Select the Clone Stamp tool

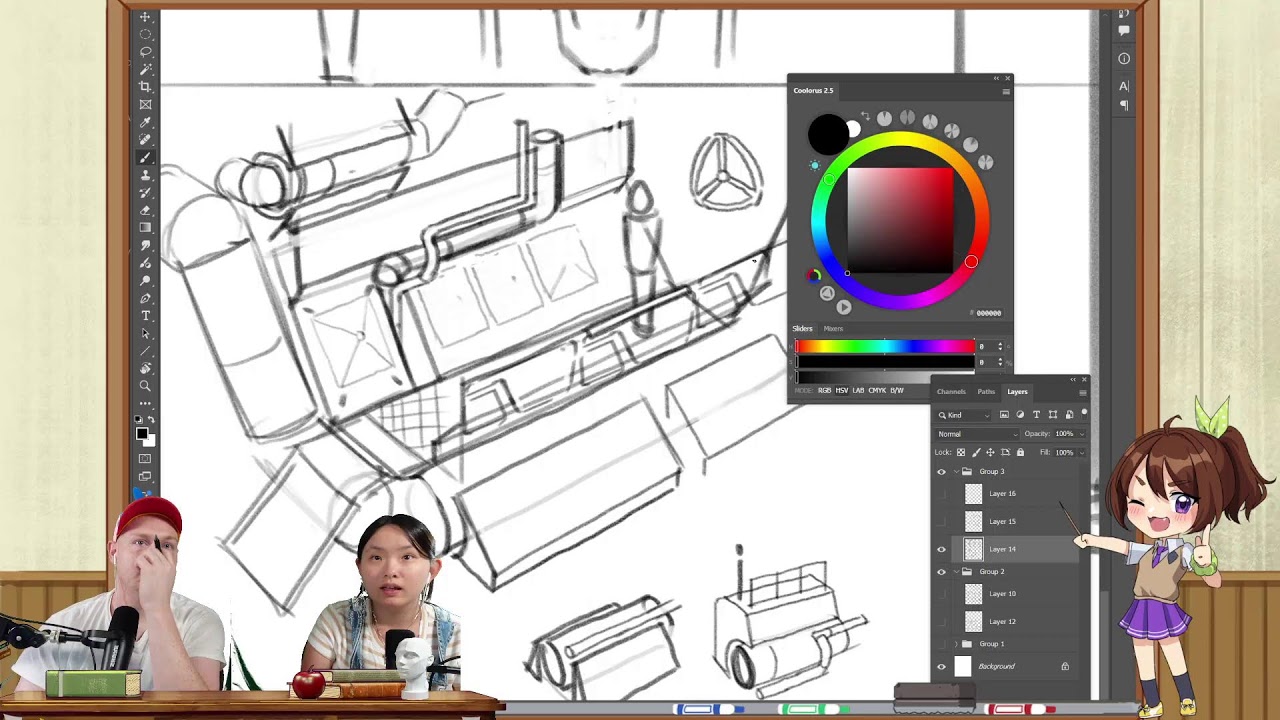145,175
